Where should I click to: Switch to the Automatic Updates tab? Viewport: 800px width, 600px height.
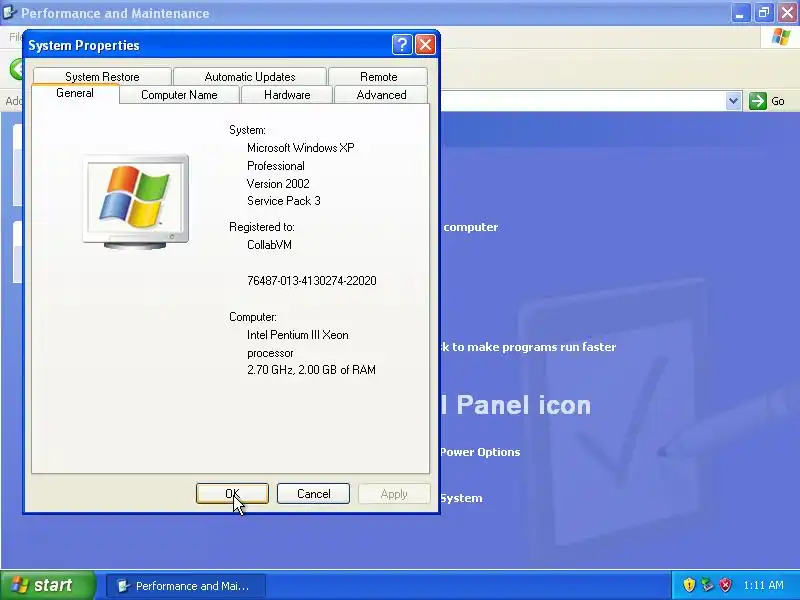(x=249, y=77)
